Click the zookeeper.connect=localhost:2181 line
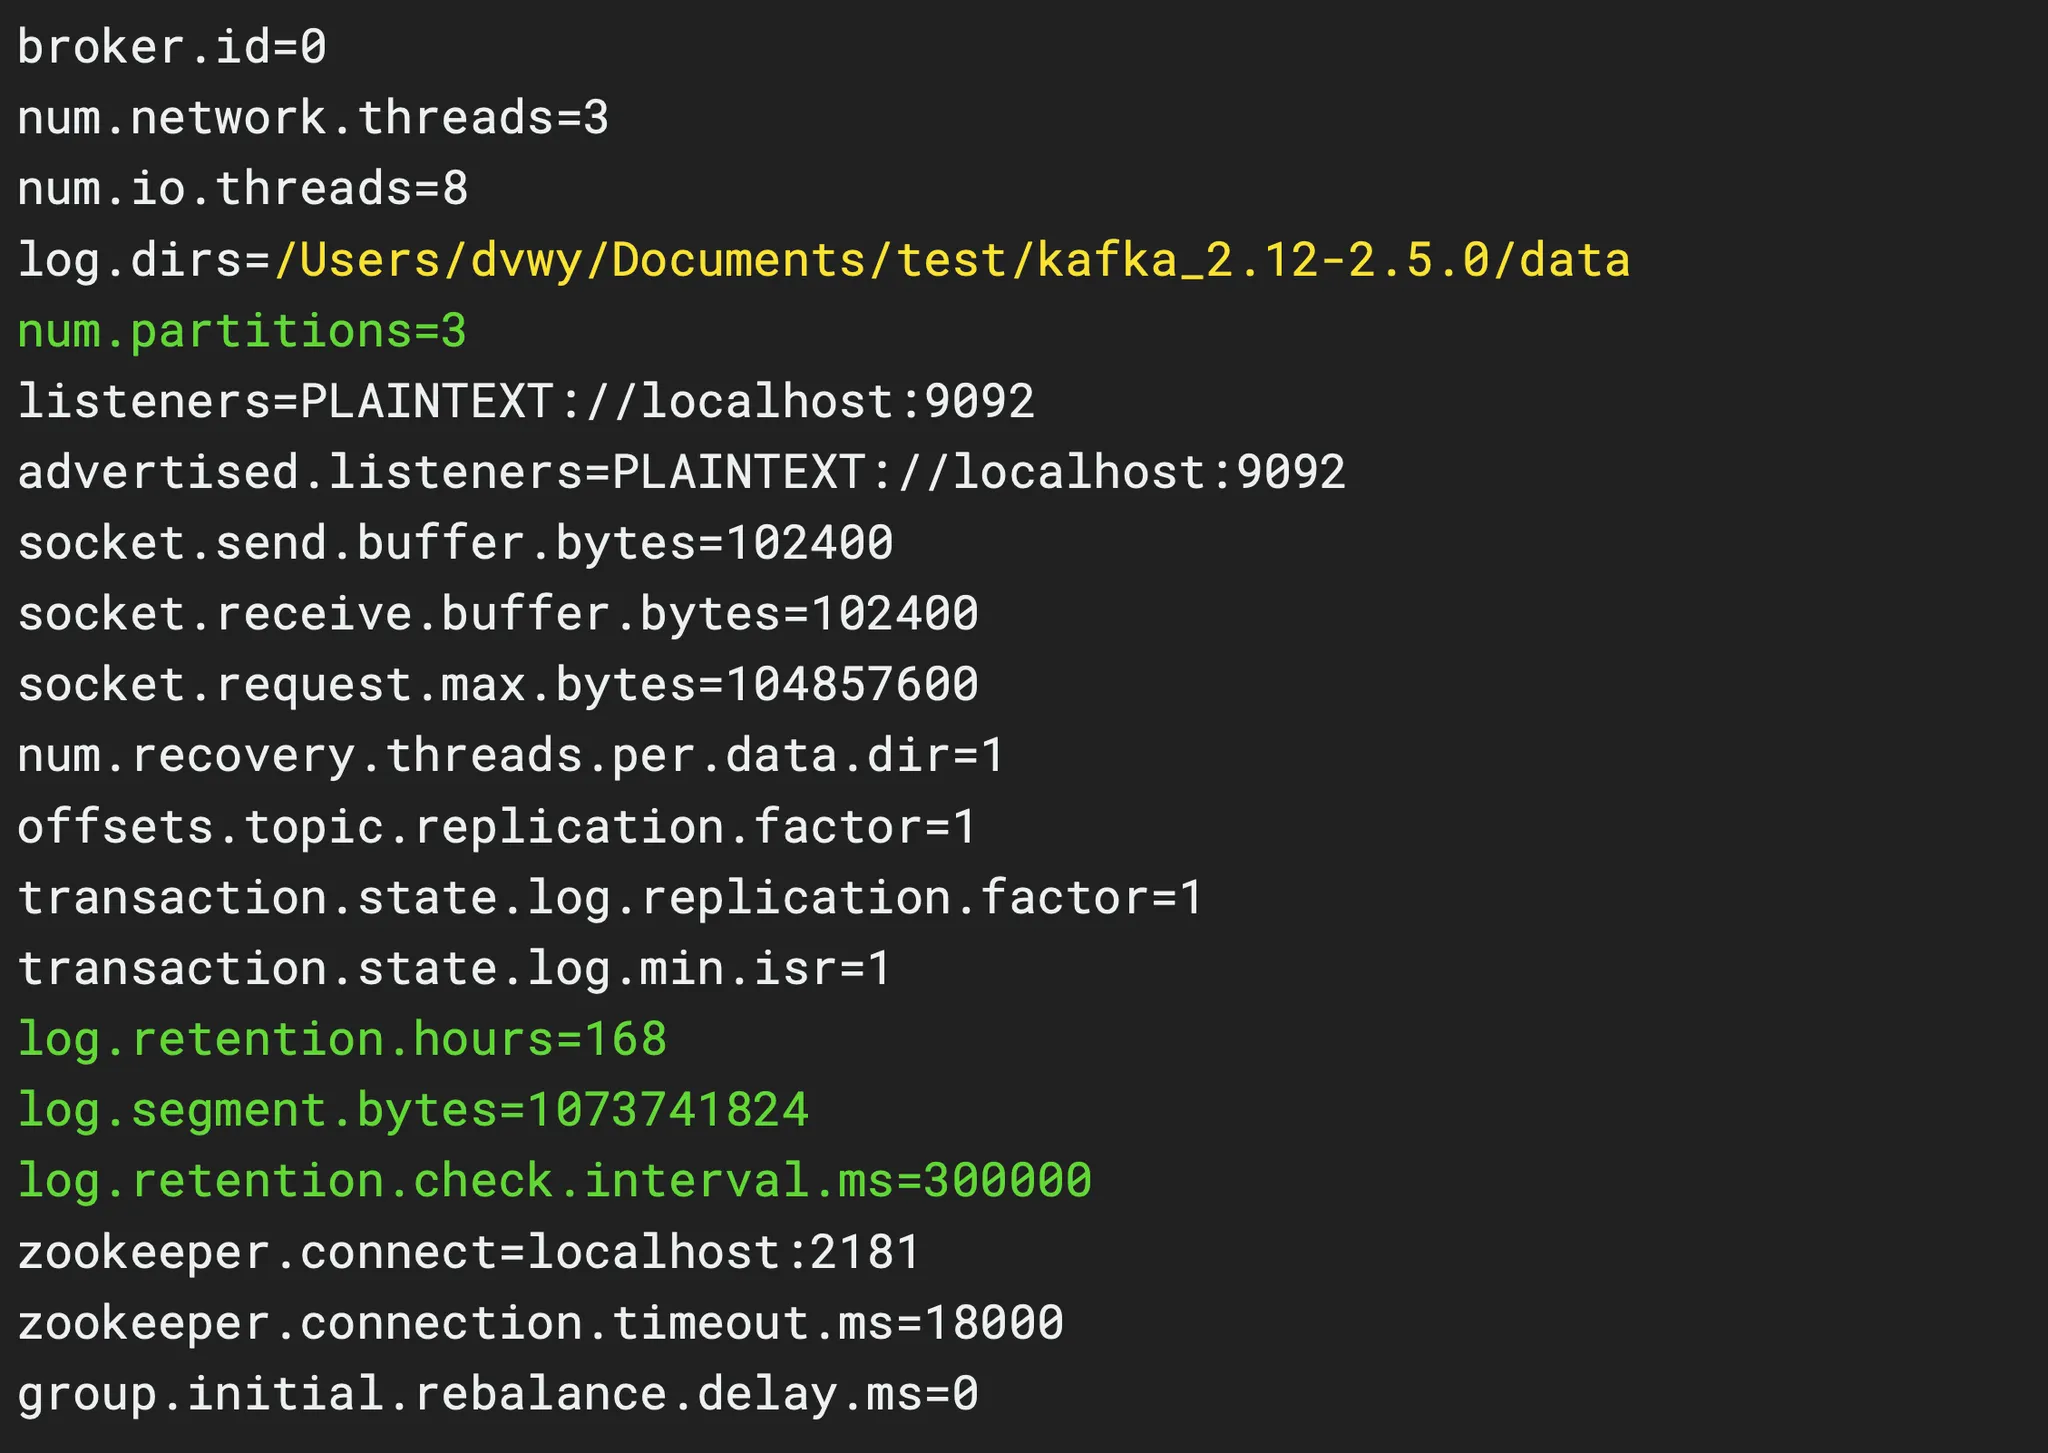The width and height of the screenshot is (2048, 1453). (469, 1252)
